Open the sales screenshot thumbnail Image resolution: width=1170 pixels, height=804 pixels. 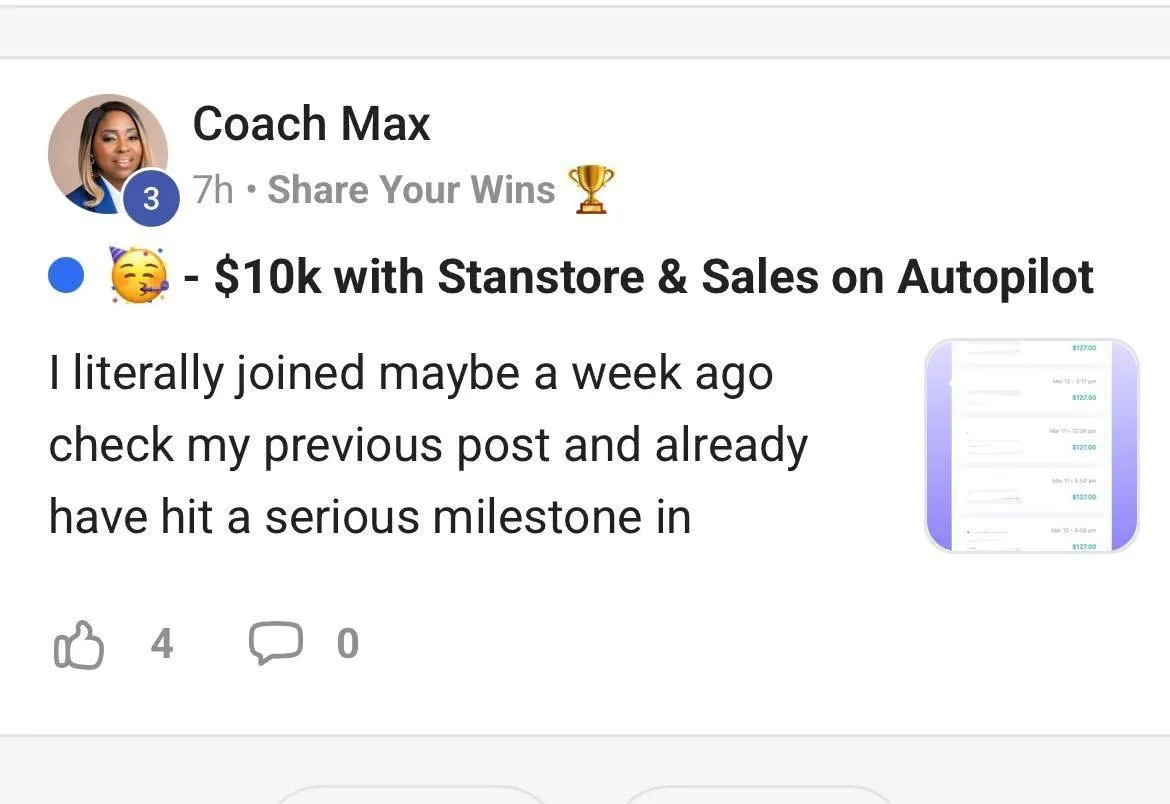pyautogui.click(x=1032, y=446)
